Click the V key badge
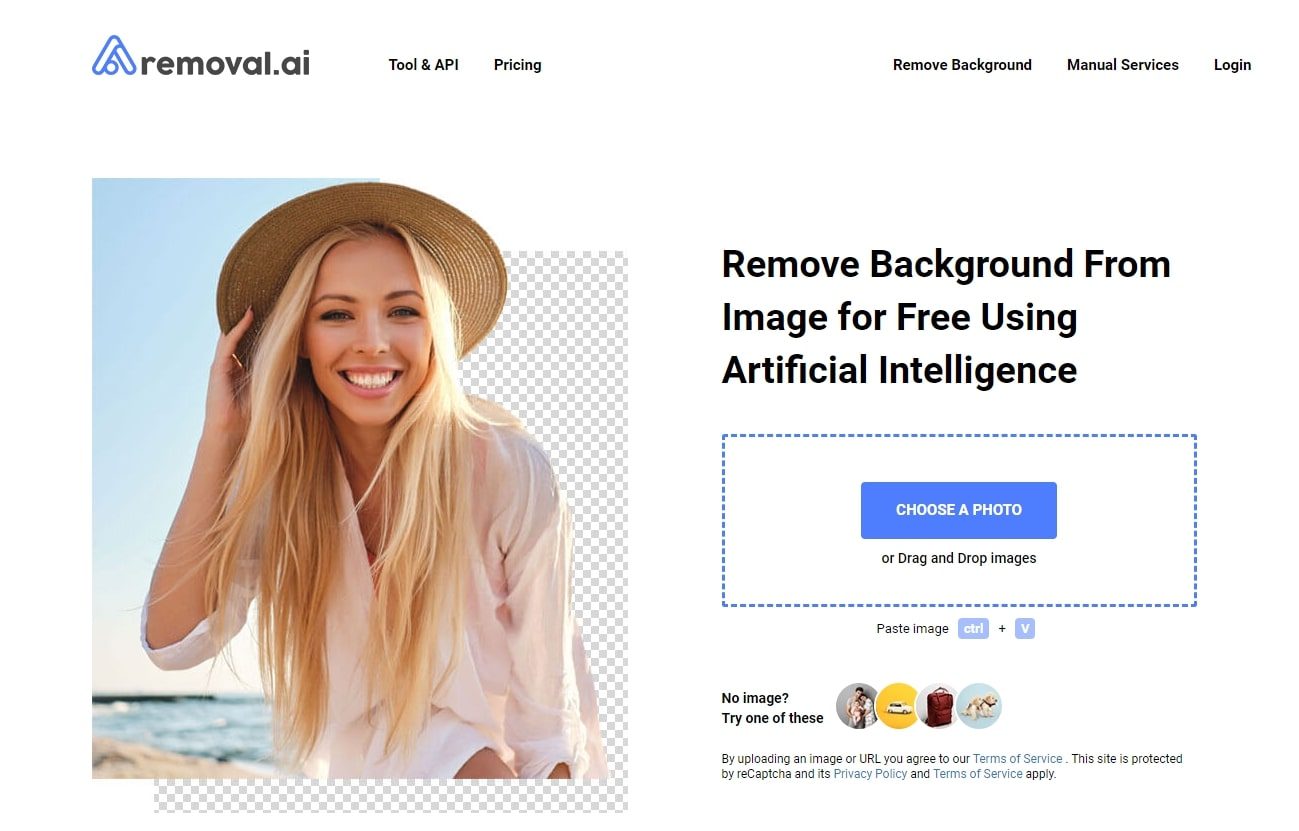Screen dimensions: 1299x831 tap(1025, 629)
